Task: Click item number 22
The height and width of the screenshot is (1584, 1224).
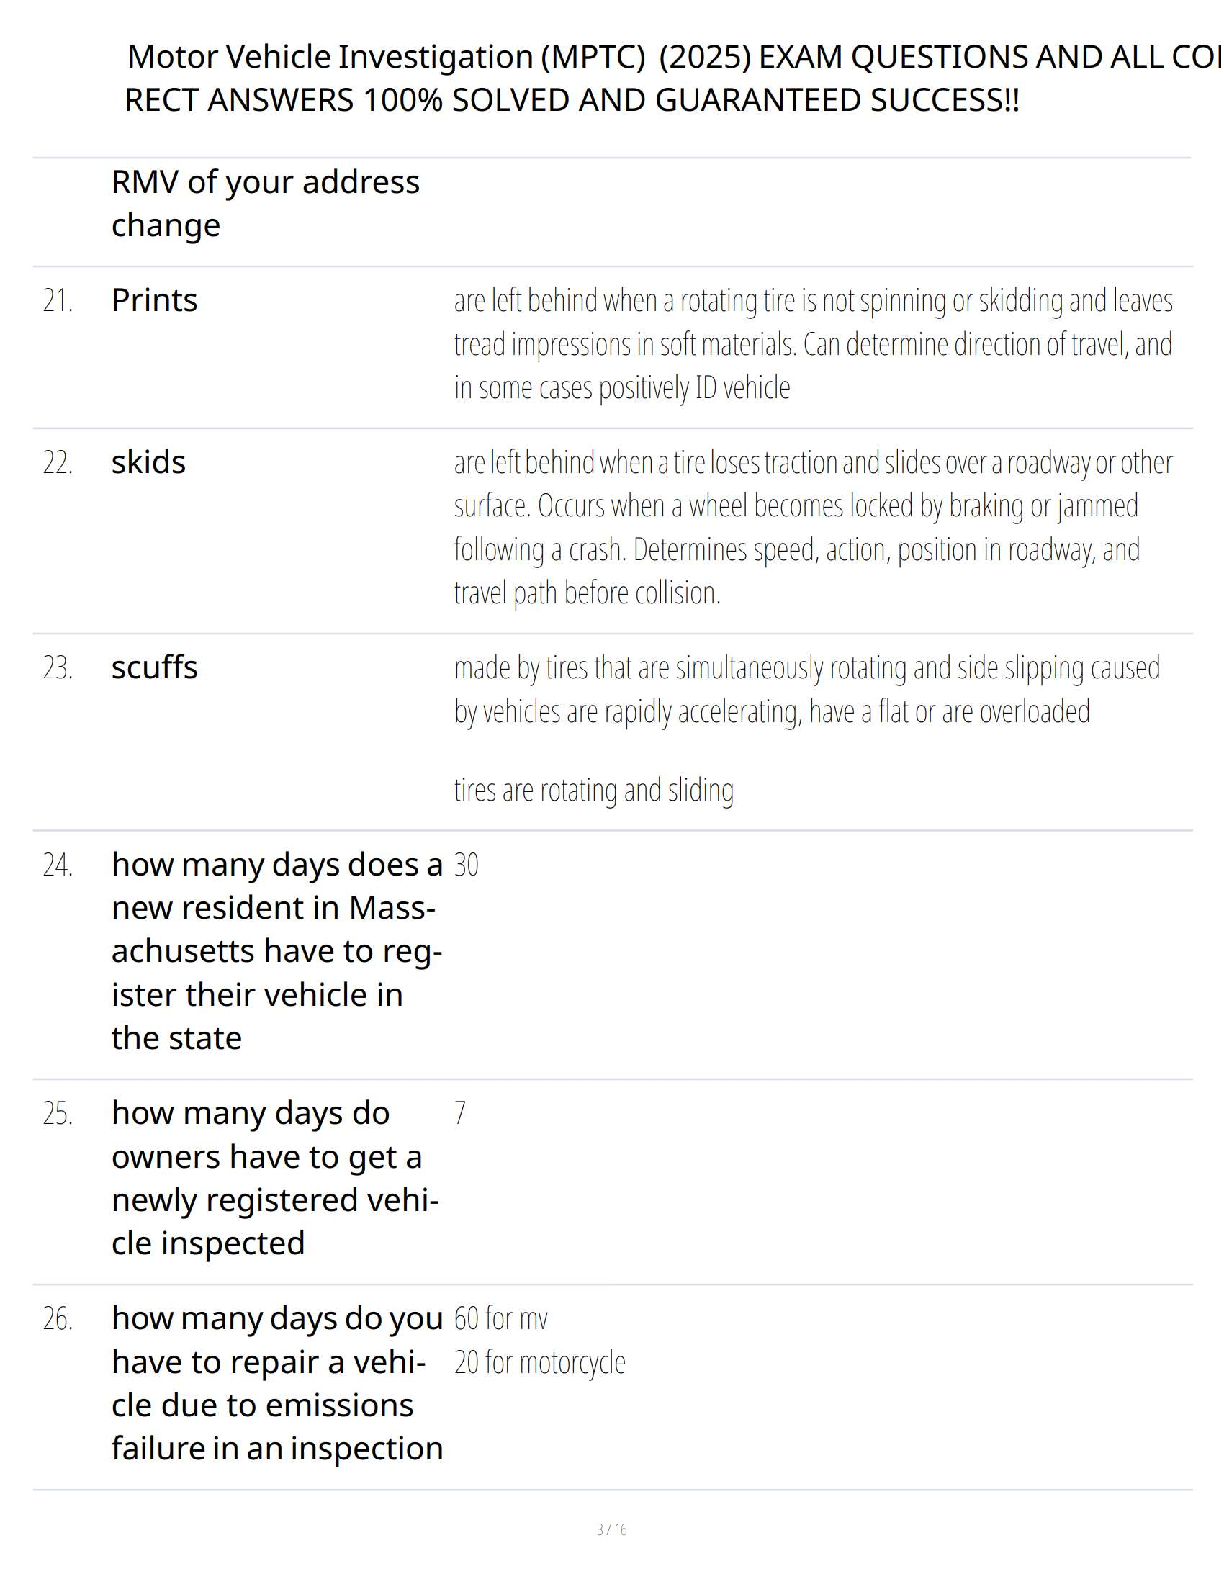Action: tap(58, 462)
